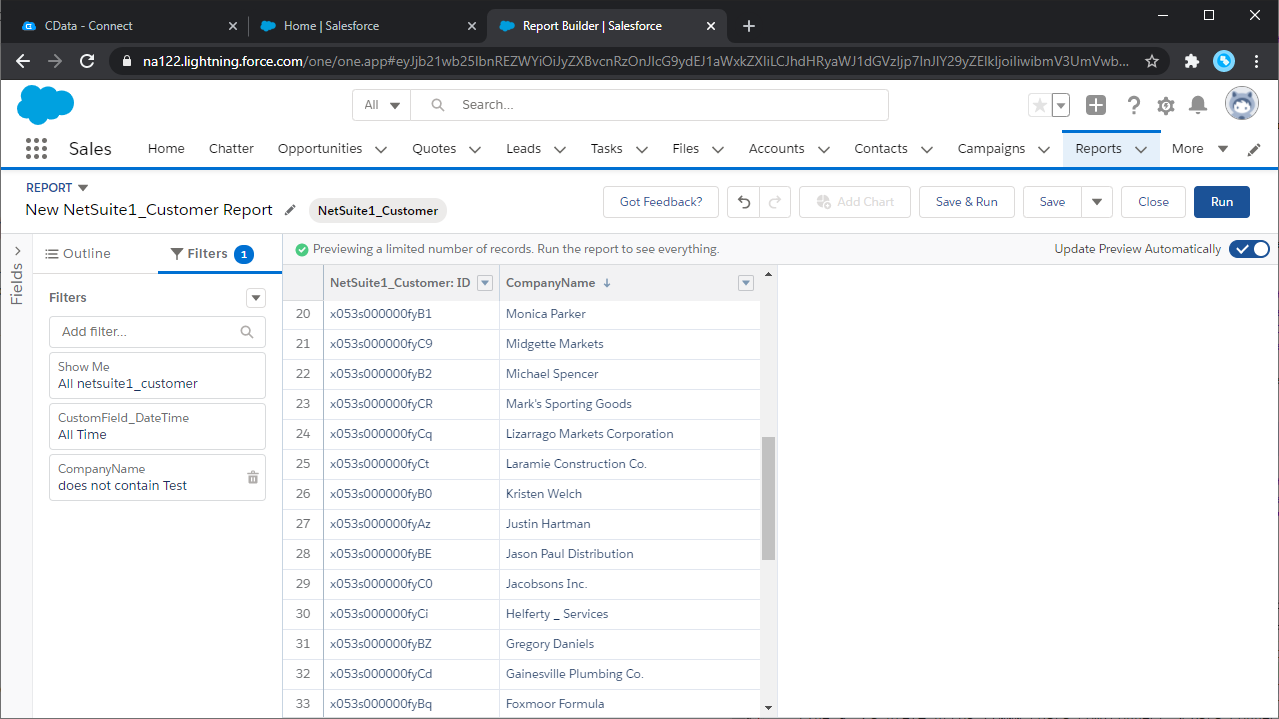Open CompanyName column menu arrow
1279x719 pixels.
coord(745,283)
